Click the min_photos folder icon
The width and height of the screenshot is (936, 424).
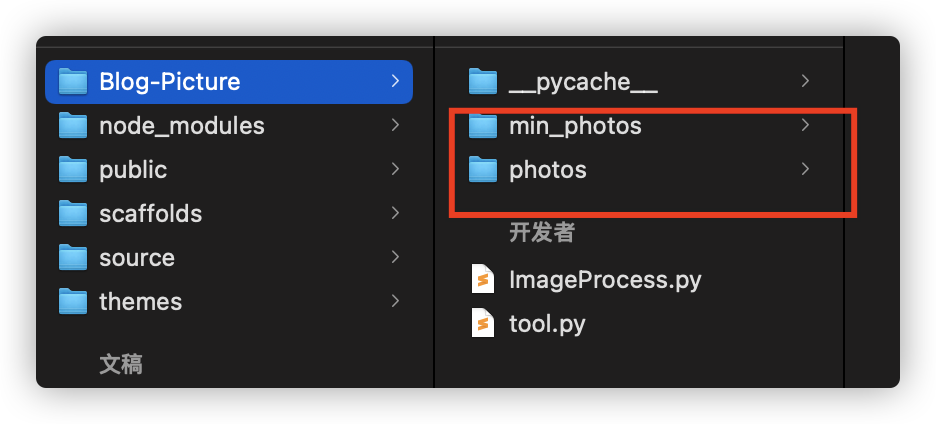483,125
